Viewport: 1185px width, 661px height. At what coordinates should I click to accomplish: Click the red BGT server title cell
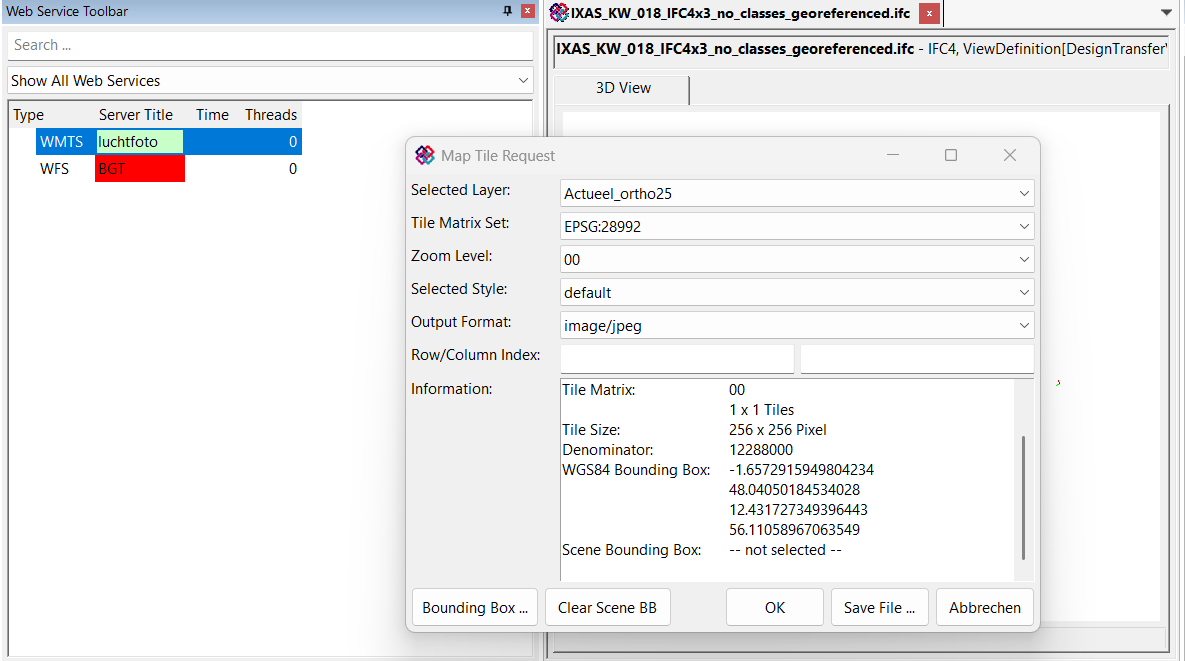pos(140,169)
